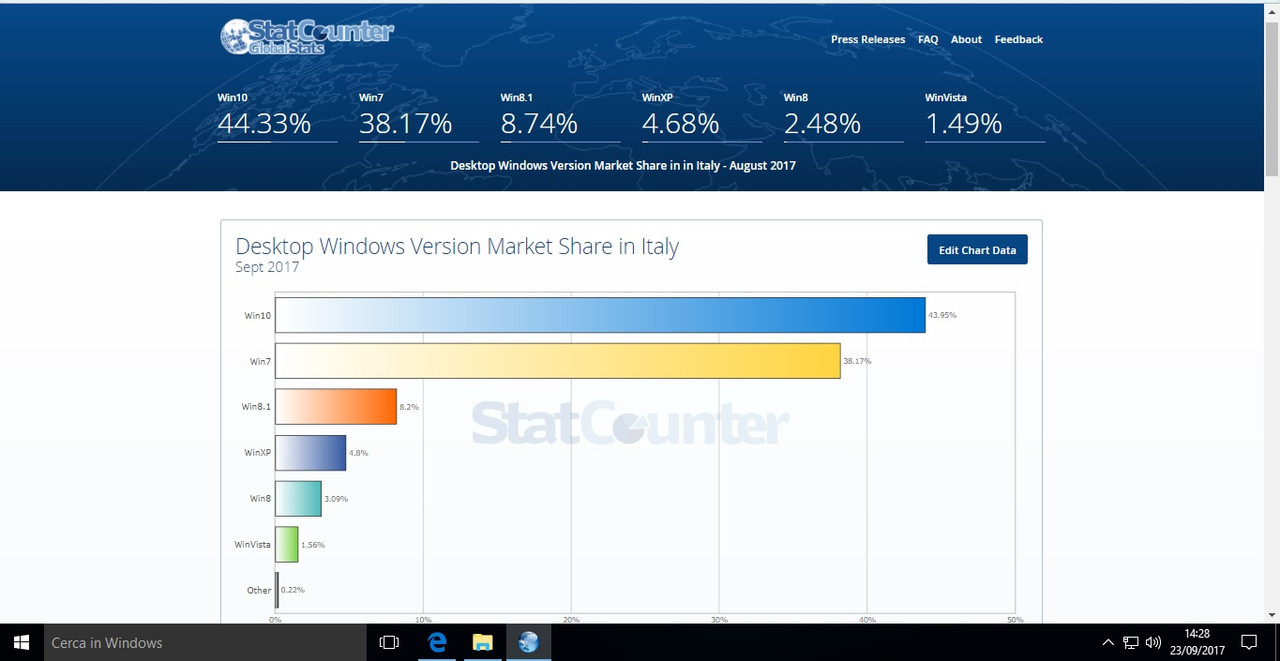Open the Action Center notifications icon
This screenshot has height=661, width=1280.
[1249, 642]
